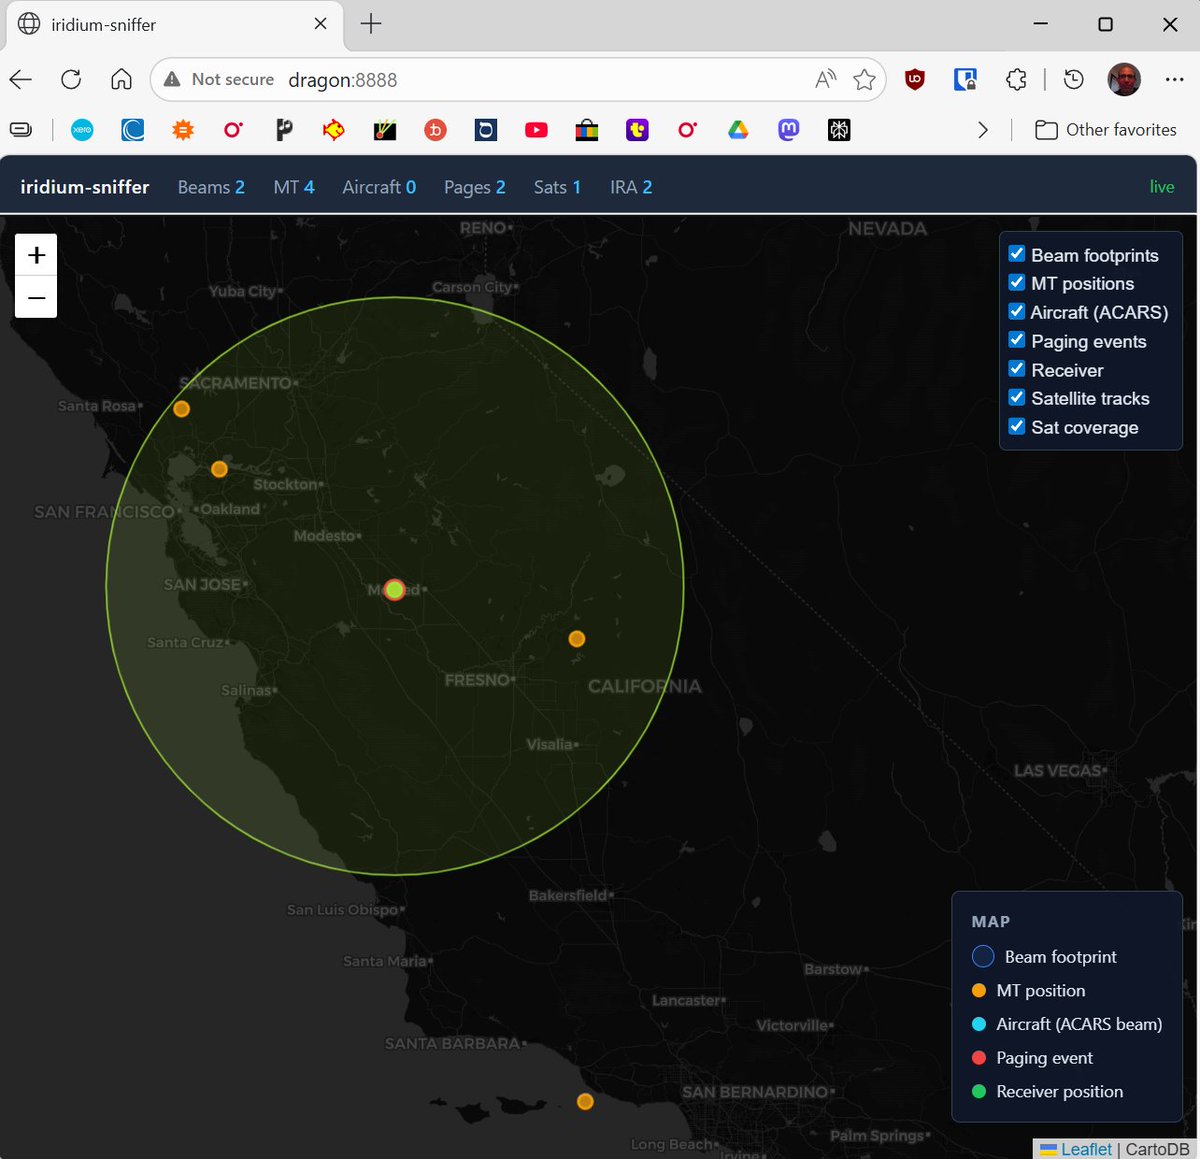
Task: Open the Sats tab
Action: [557, 187]
